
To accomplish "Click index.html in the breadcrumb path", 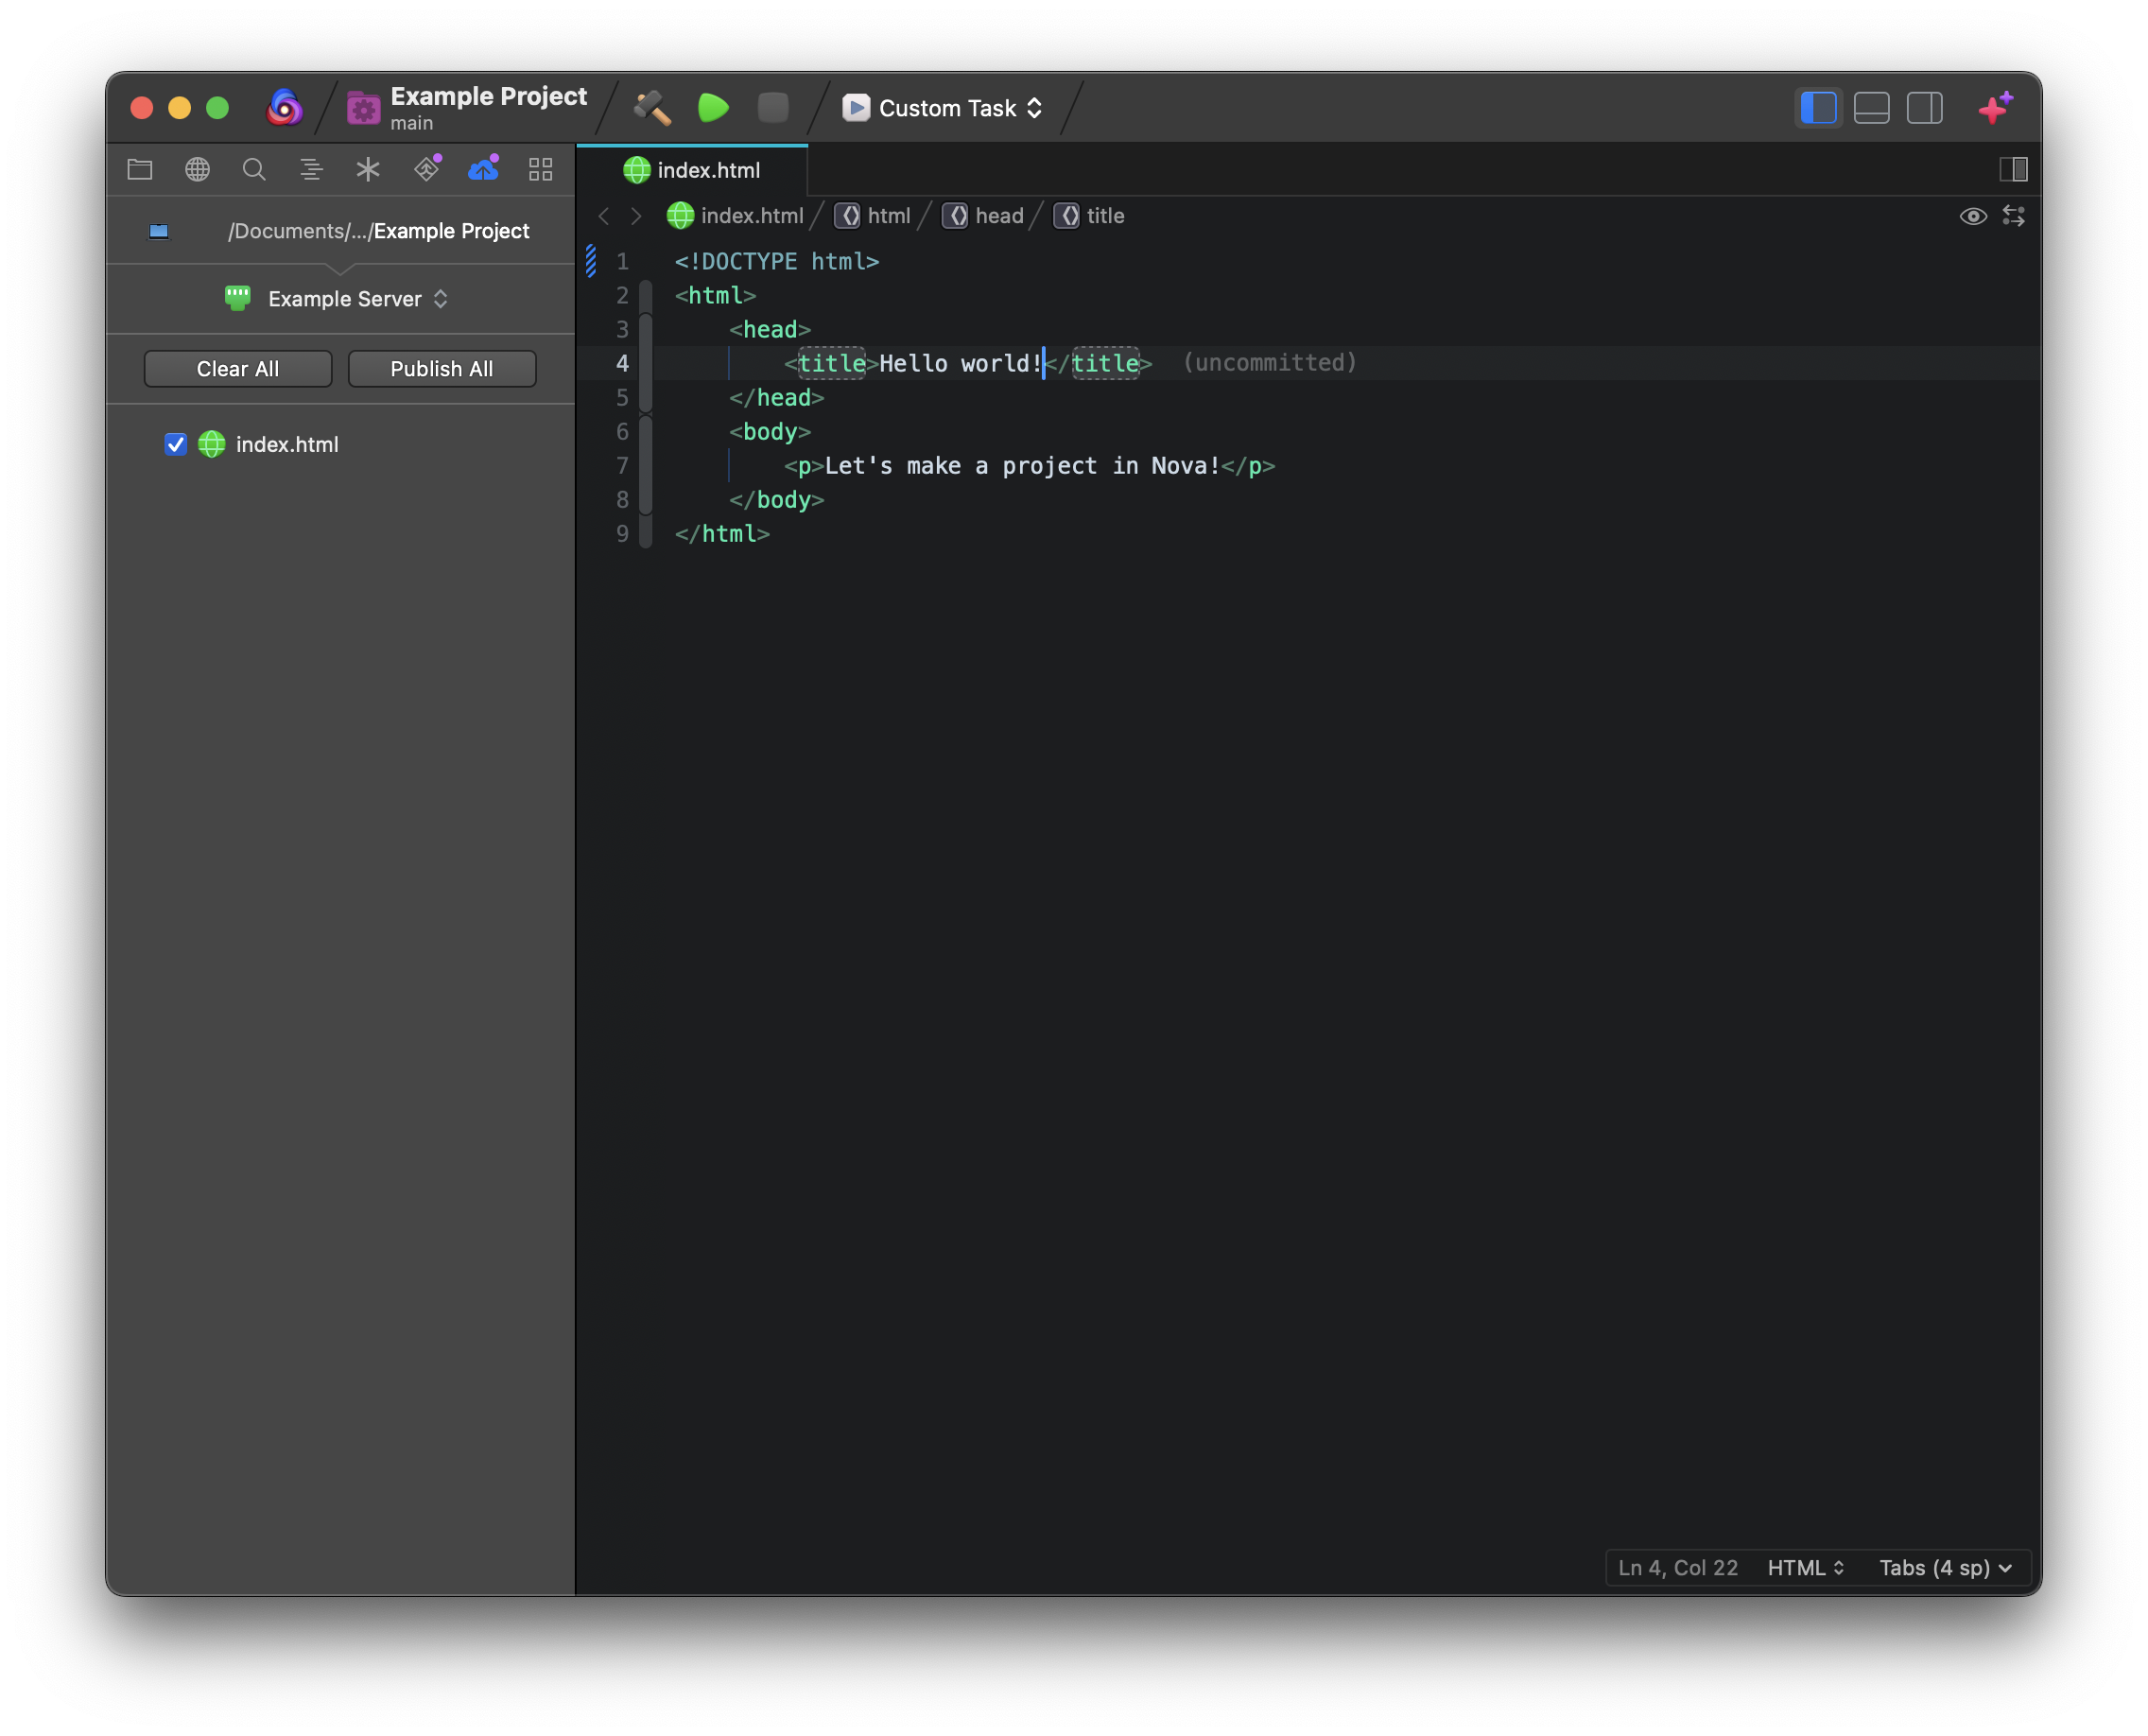I will tap(735, 216).
